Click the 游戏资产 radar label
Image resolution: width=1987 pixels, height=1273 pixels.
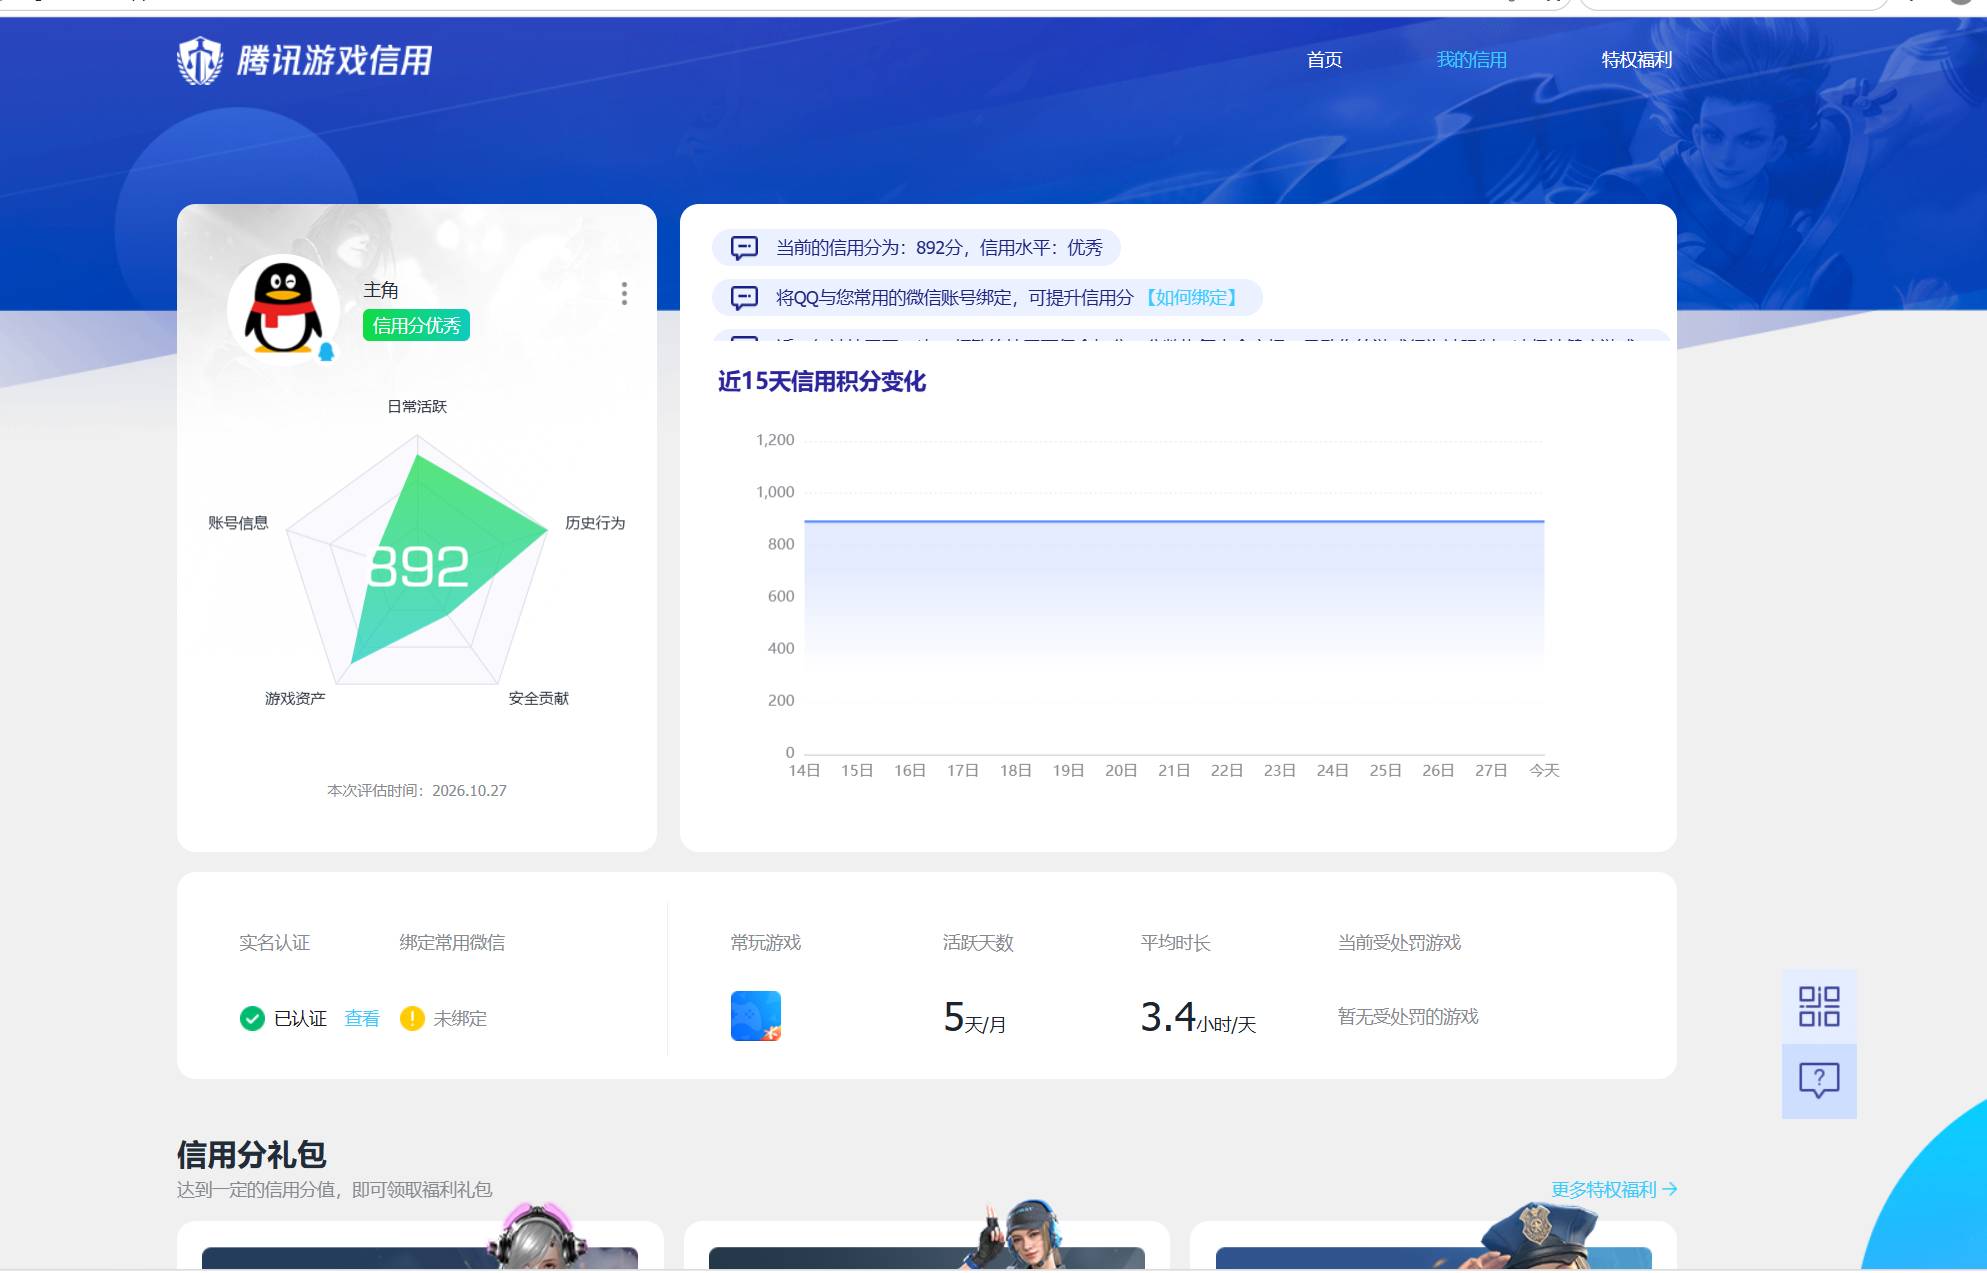click(295, 698)
